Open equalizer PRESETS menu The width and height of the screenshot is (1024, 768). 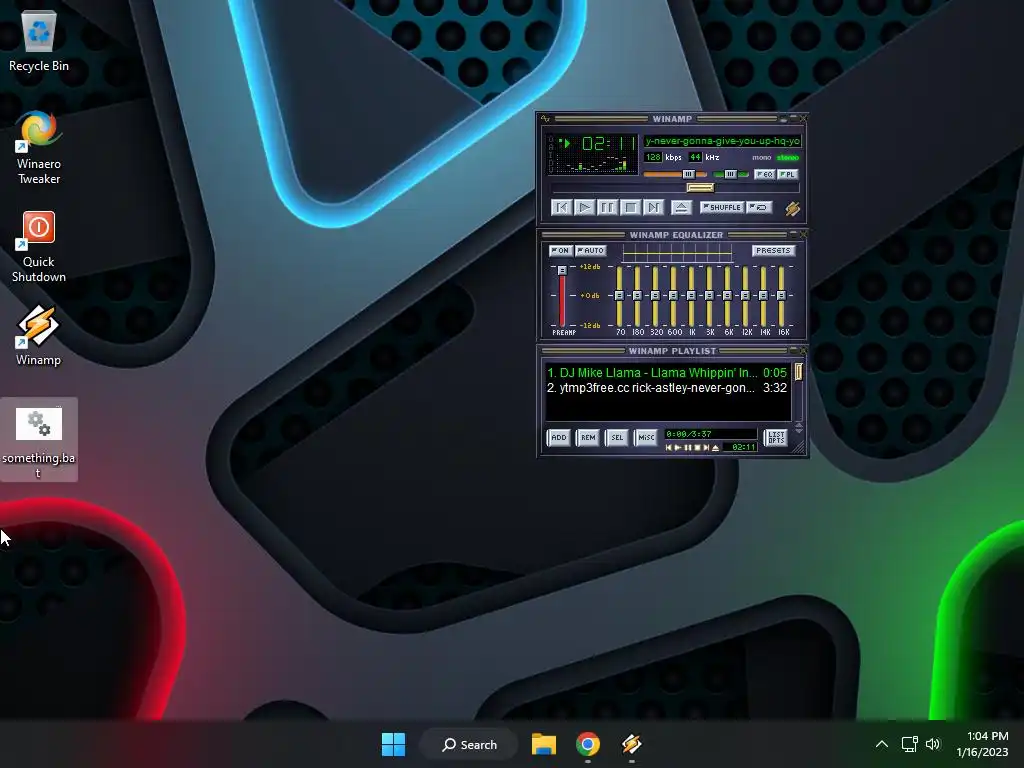coord(773,251)
